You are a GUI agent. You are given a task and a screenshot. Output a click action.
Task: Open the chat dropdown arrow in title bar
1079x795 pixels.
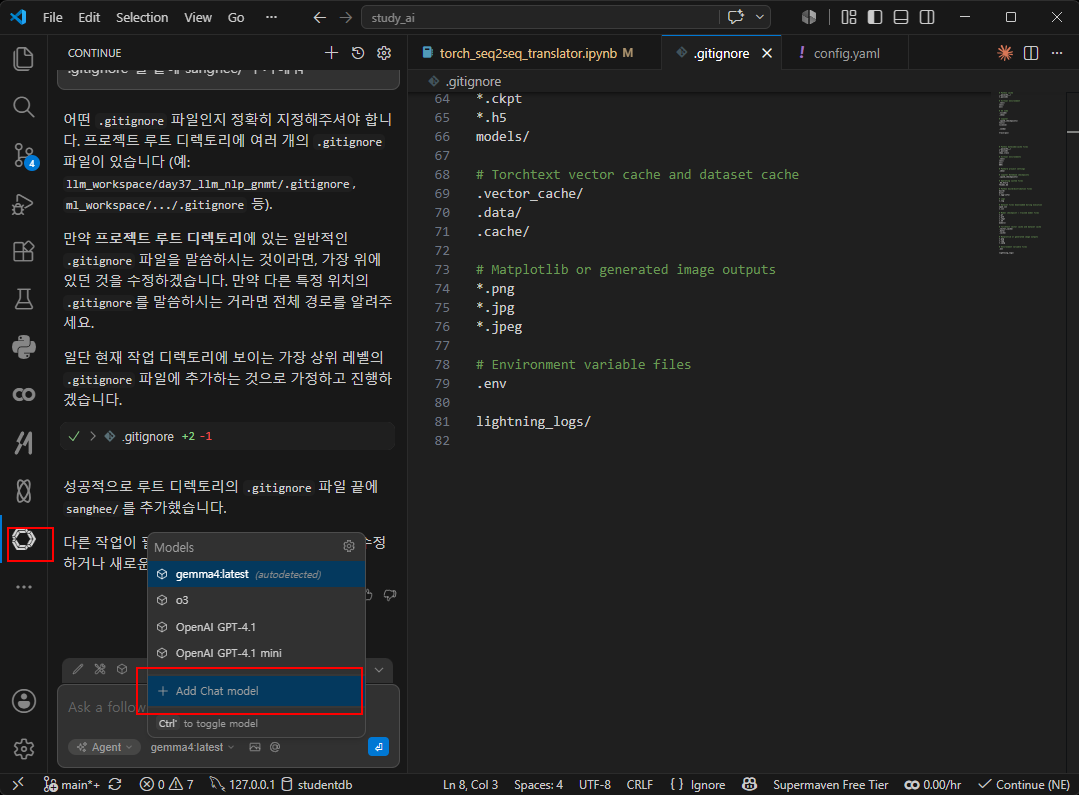pyautogui.click(x=760, y=17)
